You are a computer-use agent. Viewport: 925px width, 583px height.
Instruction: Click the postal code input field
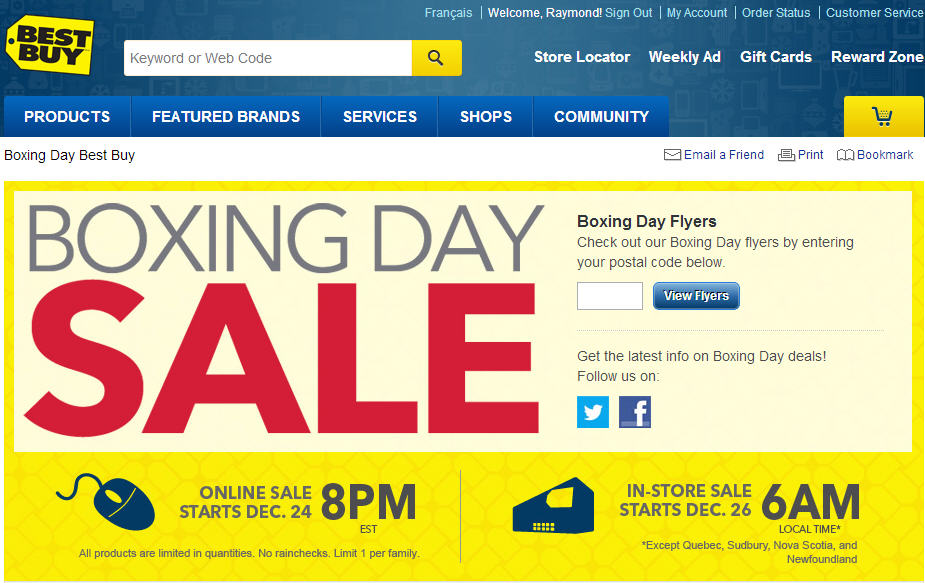pos(610,296)
